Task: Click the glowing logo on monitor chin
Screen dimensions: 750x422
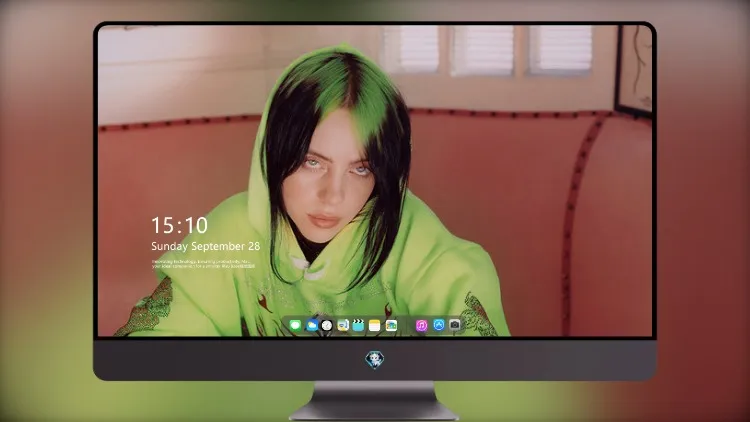Action: click(x=375, y=359)
